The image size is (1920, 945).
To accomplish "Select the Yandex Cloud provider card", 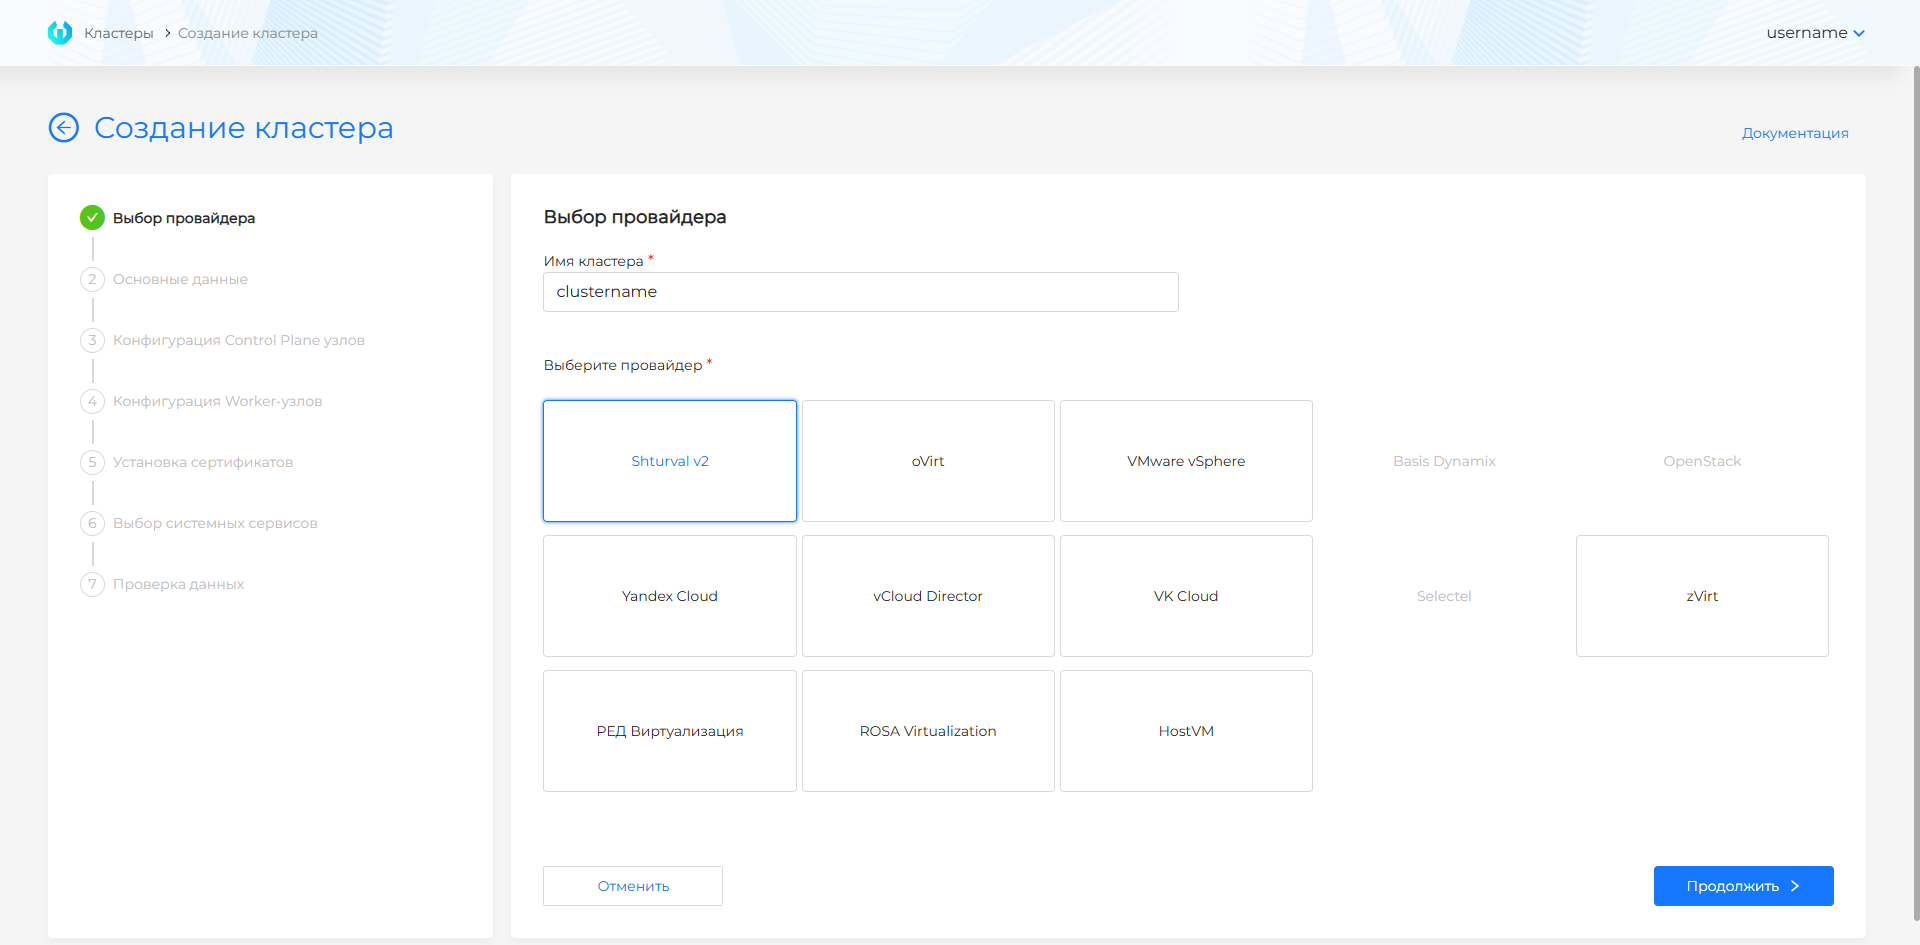I will (x=670, y=596).
